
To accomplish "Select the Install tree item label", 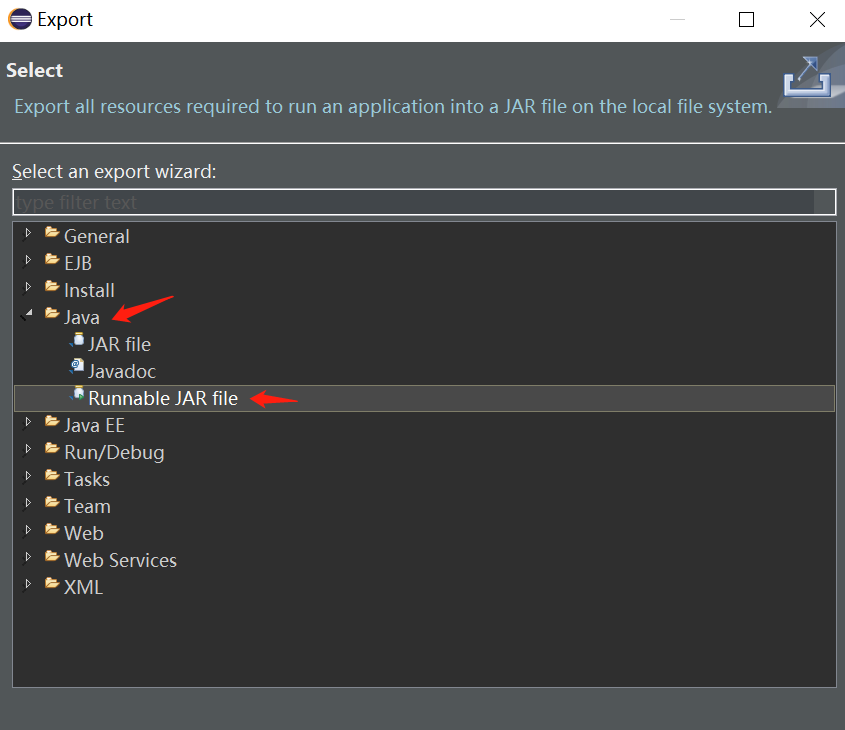I will [89, 290].
